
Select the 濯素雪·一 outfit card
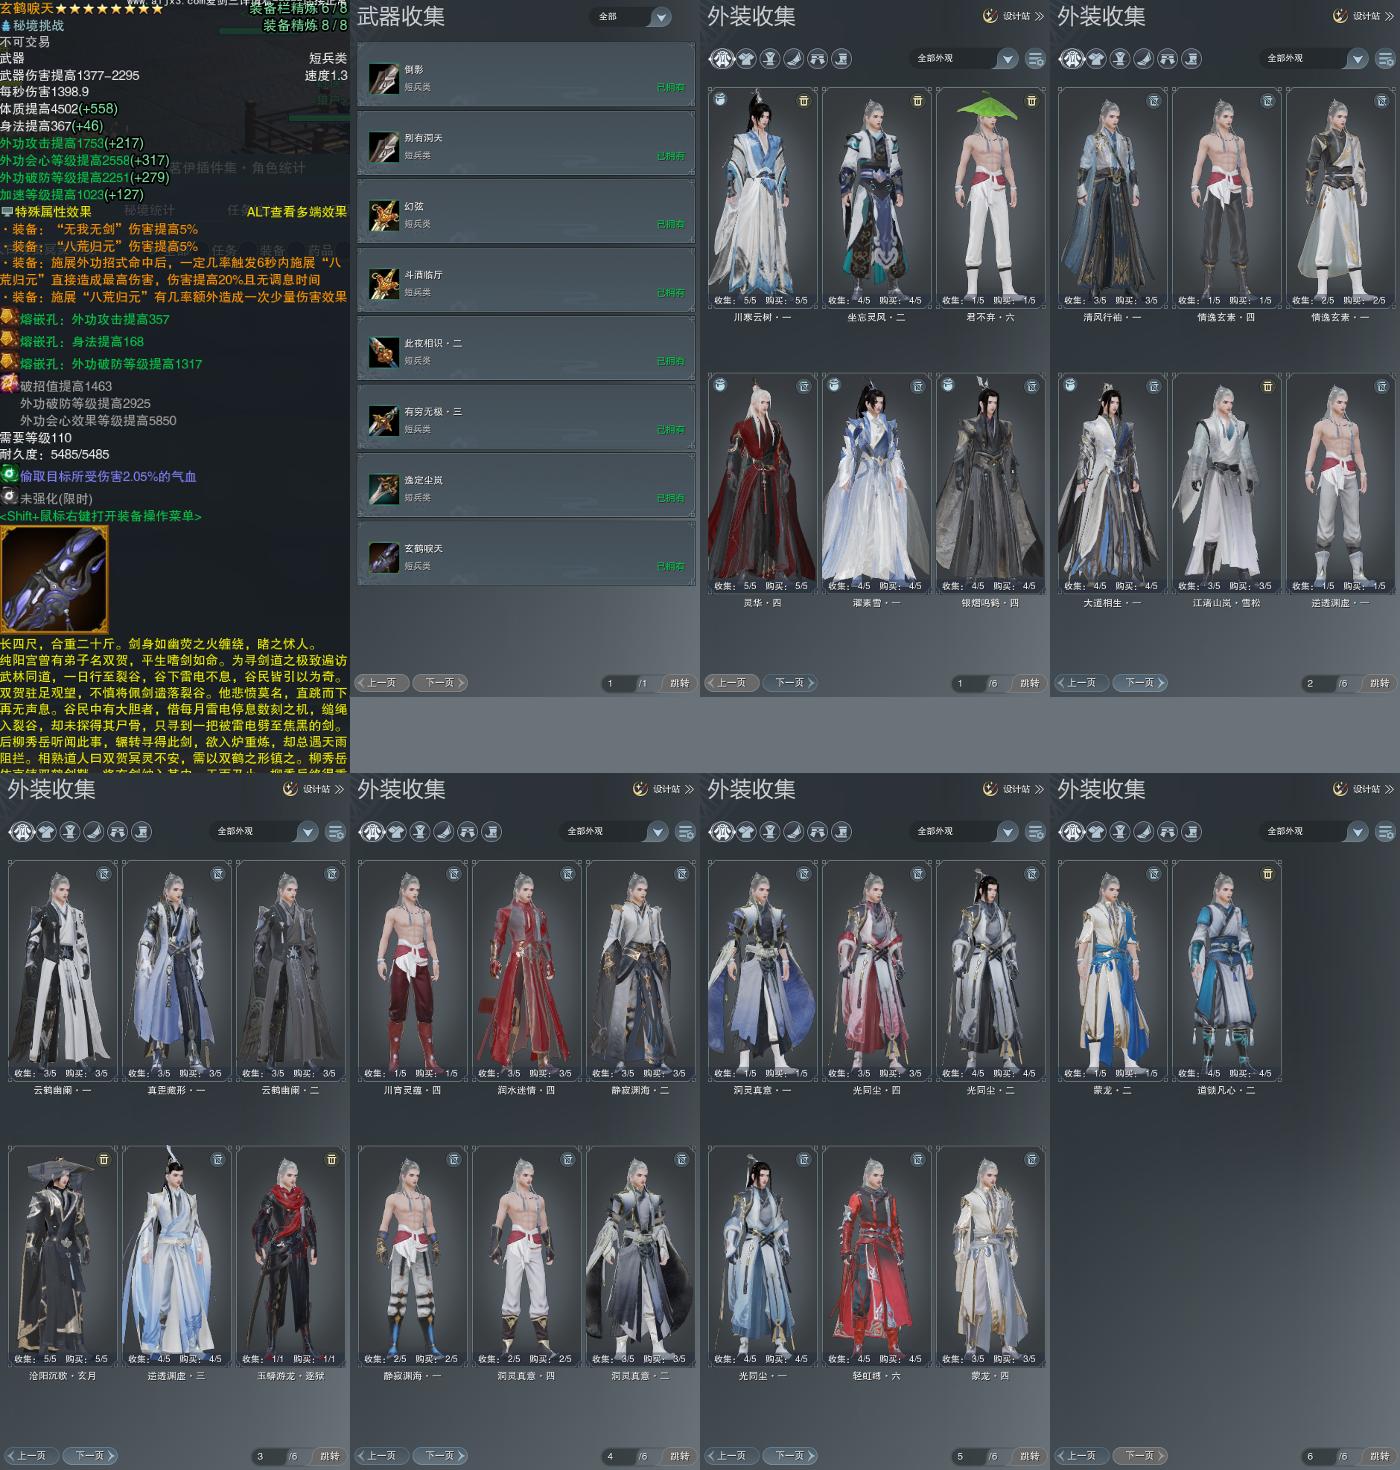click(x=876, y=484)
